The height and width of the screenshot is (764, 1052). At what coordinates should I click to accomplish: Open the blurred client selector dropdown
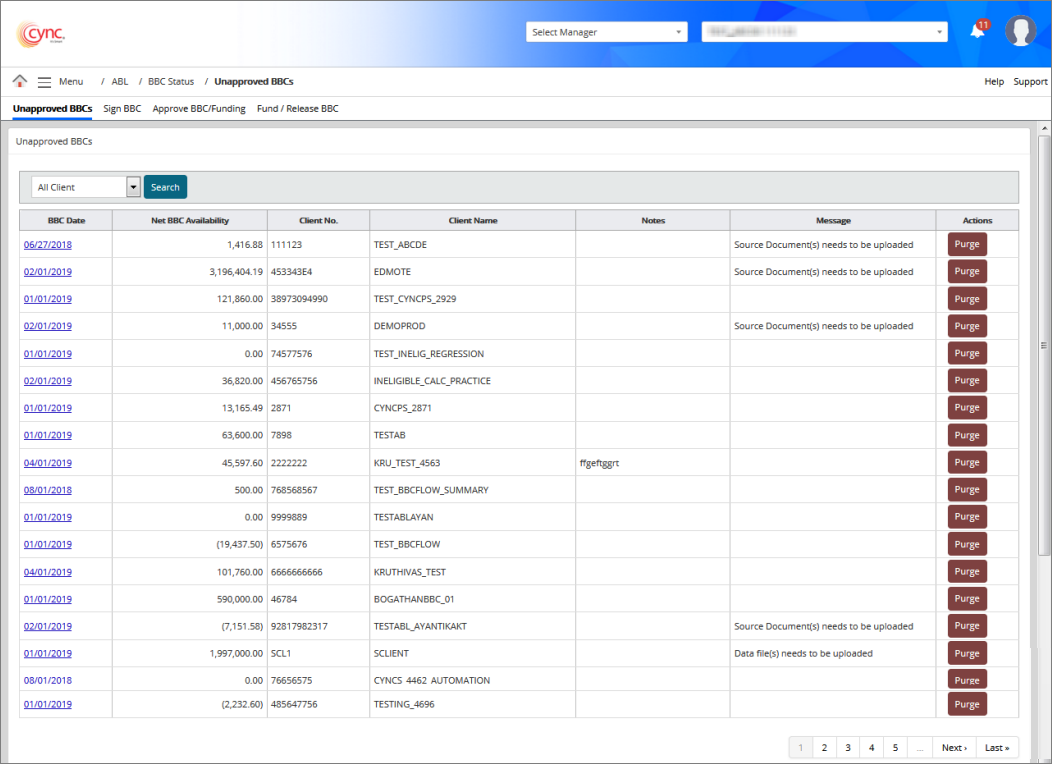(x=824, y=32)
